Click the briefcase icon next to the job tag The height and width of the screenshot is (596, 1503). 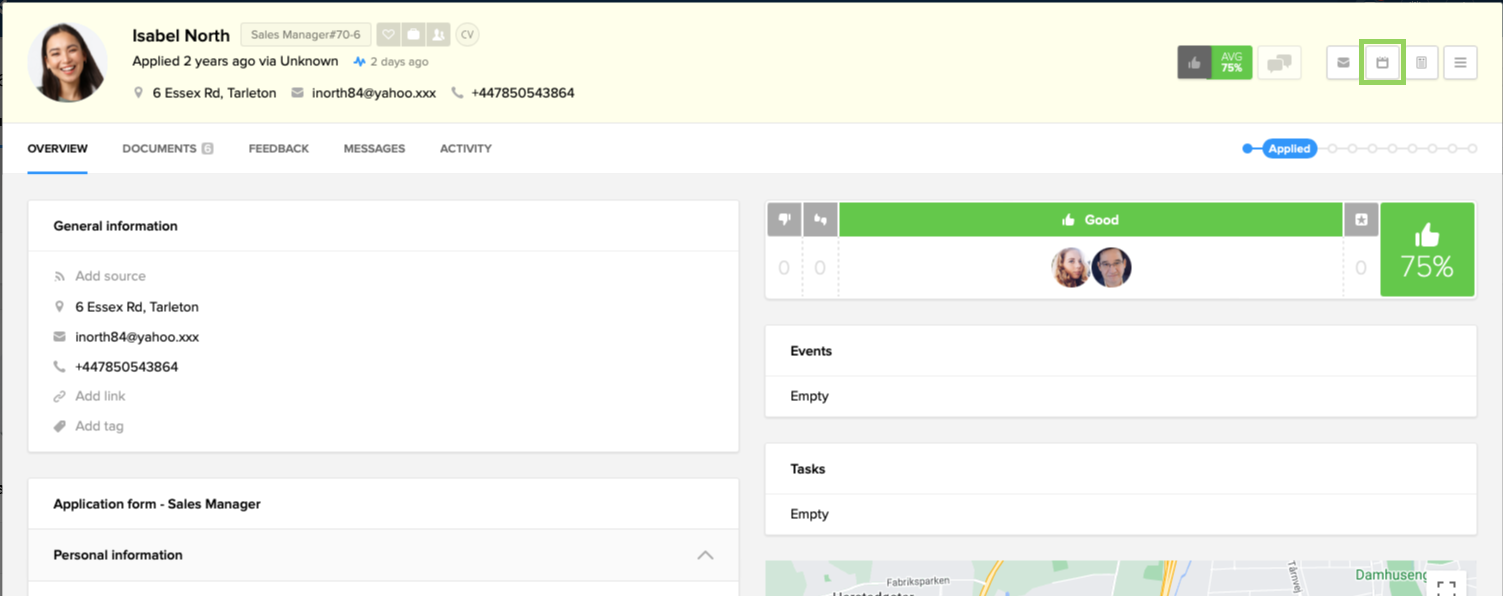(413, 35)
